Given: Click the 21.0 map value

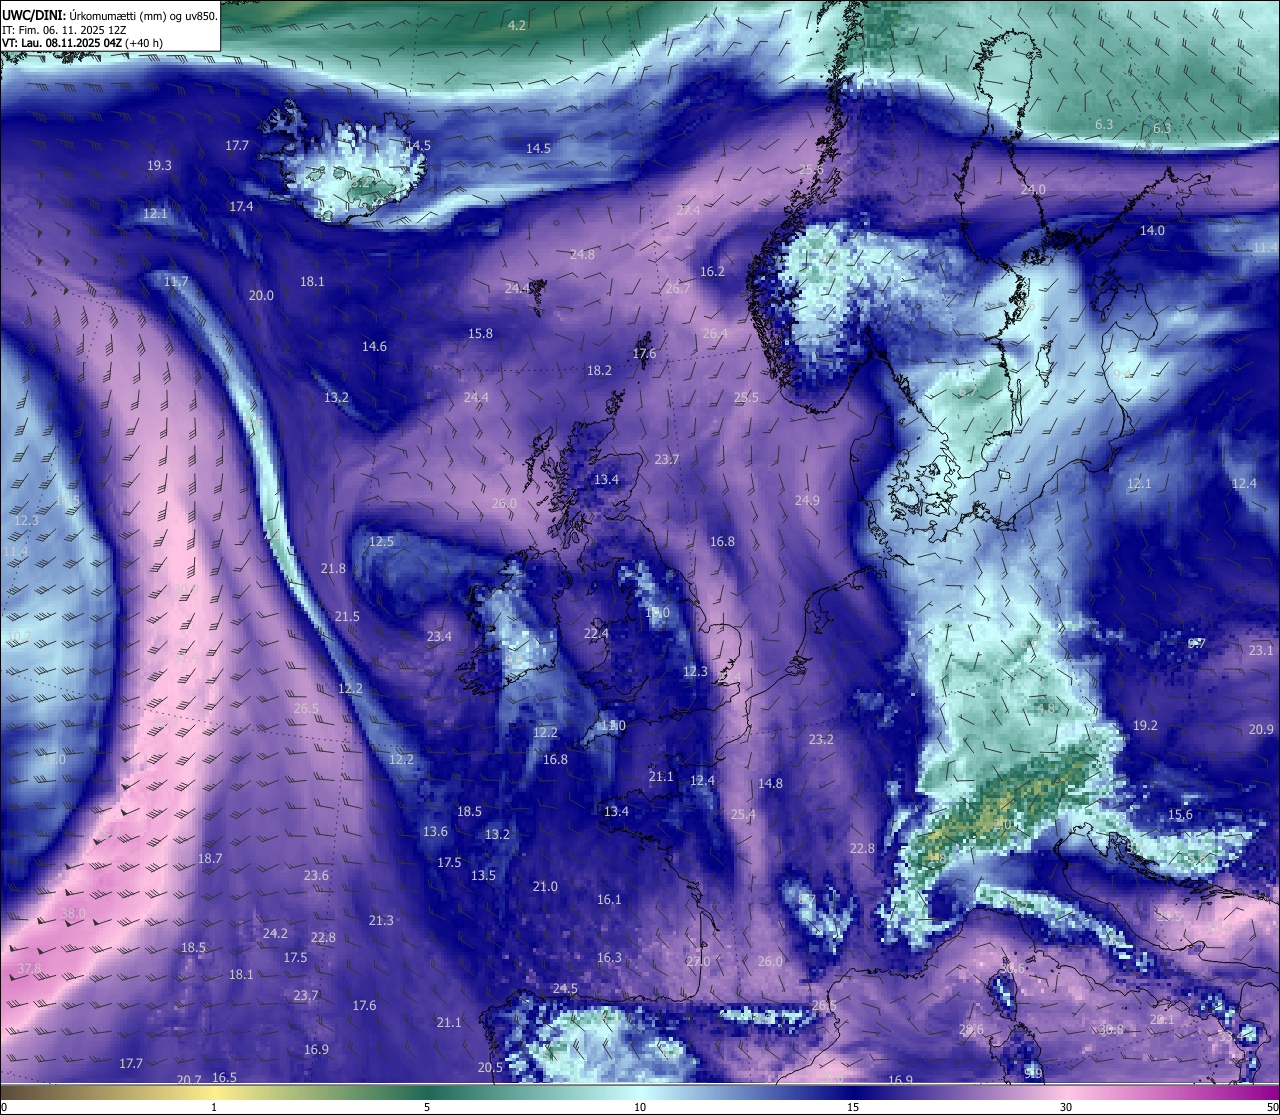Looking at the screenshot, I should [x=545, y=886].
